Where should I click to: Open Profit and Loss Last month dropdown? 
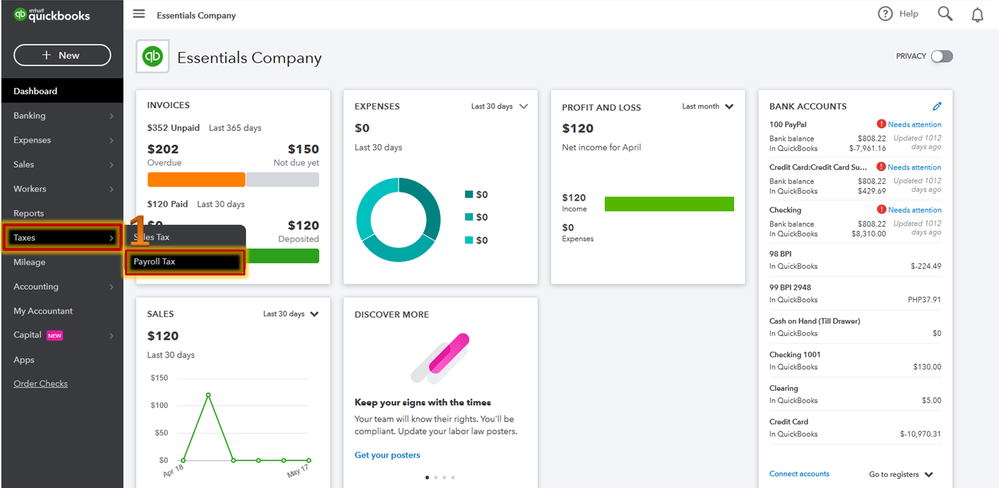pos(708,106)
